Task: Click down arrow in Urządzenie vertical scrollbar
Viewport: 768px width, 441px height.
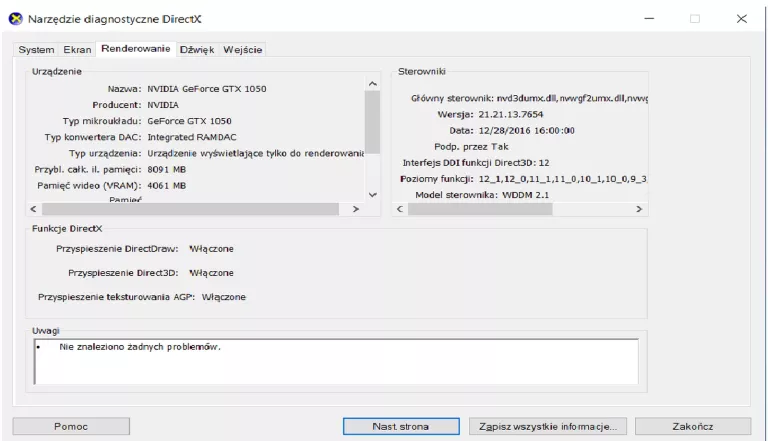Action: (372, 195)
